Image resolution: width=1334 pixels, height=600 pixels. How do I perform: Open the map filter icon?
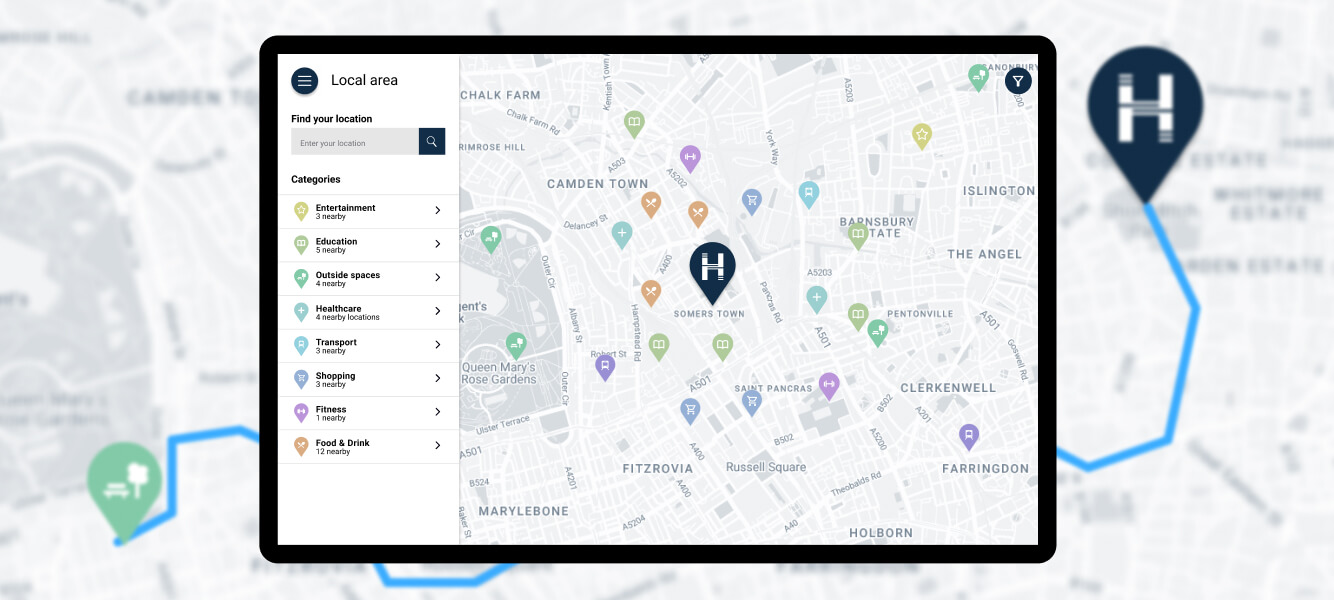tap(1018, 81)
